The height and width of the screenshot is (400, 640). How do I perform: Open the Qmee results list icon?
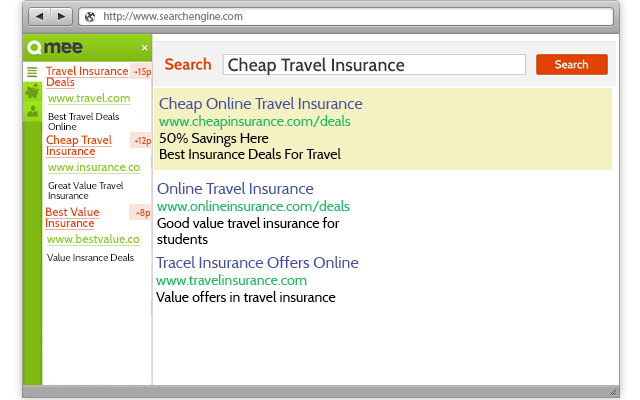coord(32,72)
